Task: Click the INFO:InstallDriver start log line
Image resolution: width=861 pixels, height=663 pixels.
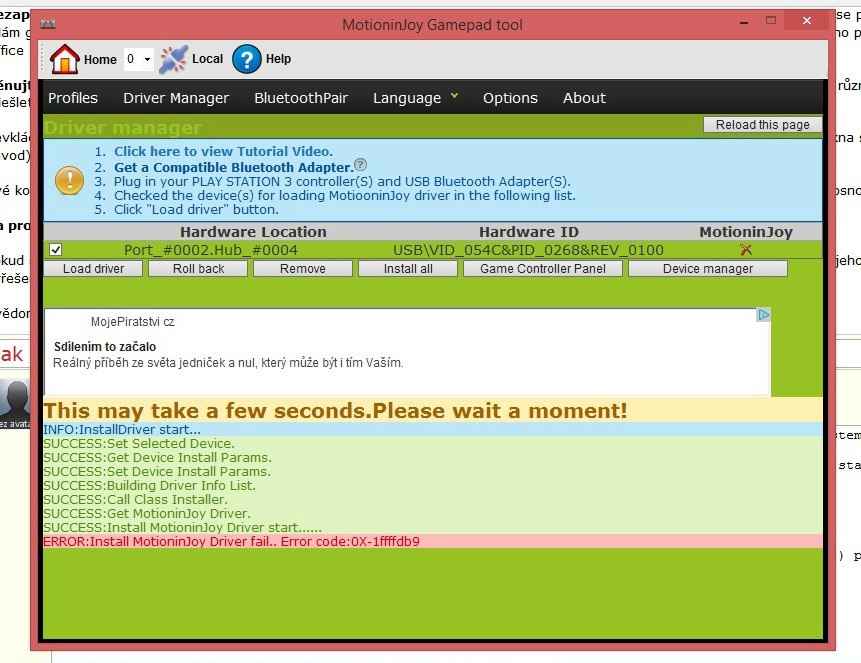Action: 433,429
